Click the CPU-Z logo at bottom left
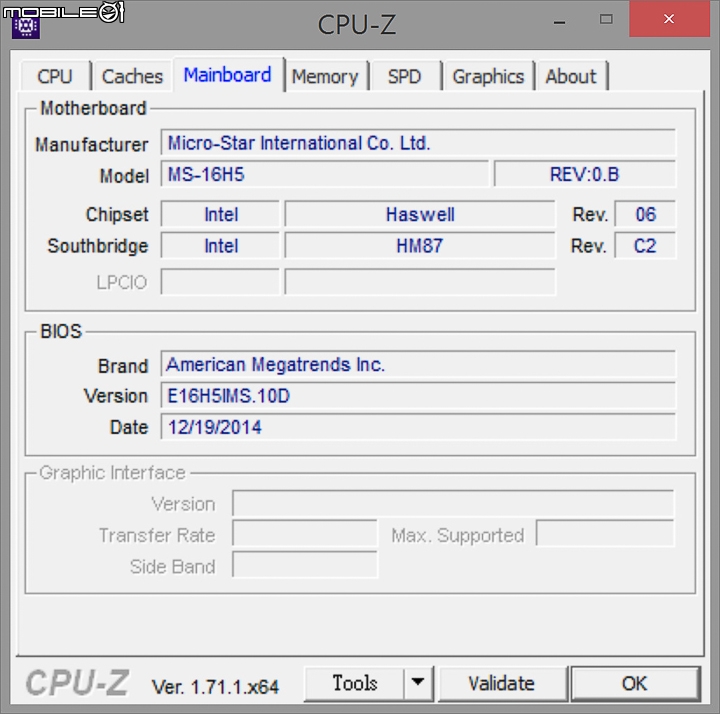This screenshot has height=714, width=720. 77,683
